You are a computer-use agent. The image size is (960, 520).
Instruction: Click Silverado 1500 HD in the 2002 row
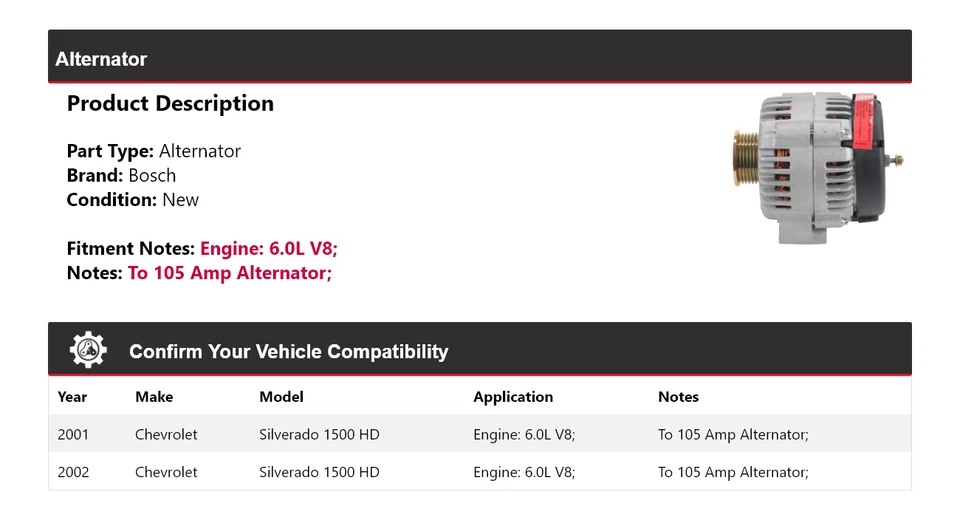pos(319,472)
